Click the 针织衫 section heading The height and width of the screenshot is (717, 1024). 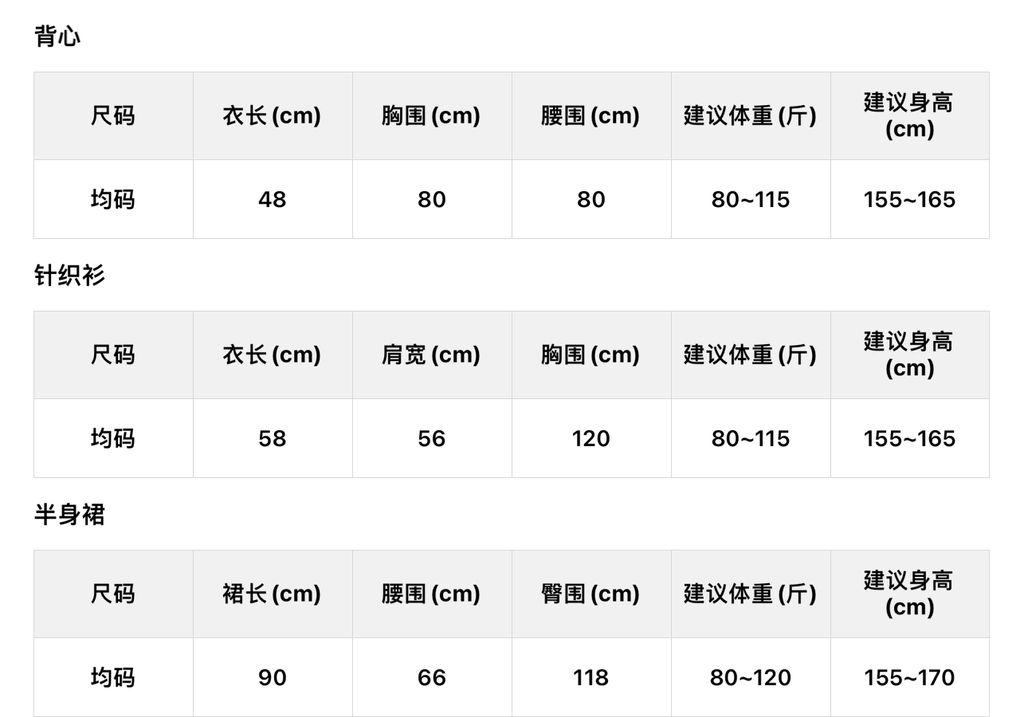point(69,276)
